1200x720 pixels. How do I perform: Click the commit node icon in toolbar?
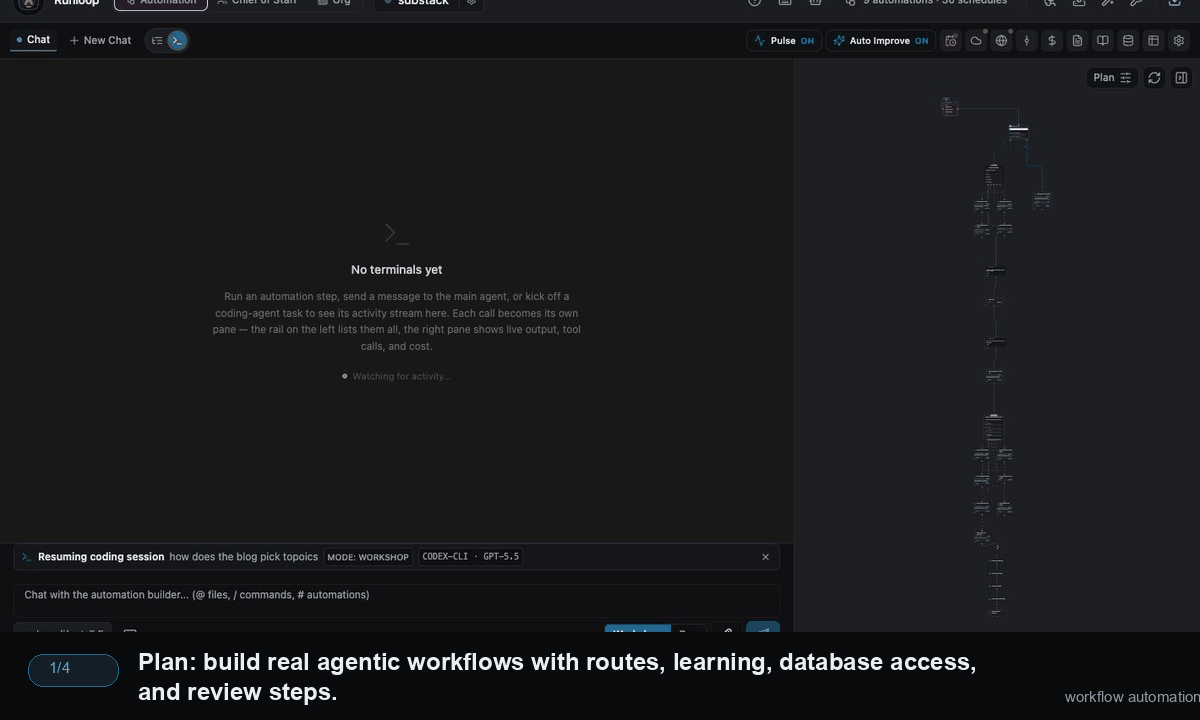pyautogui.click(x=1026, y=41)
